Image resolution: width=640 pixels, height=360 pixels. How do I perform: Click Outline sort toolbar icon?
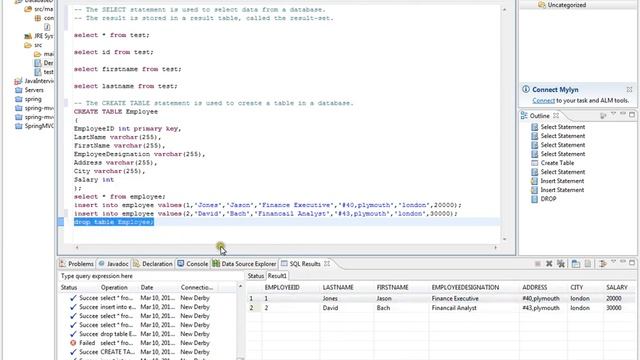coord(603,116)
